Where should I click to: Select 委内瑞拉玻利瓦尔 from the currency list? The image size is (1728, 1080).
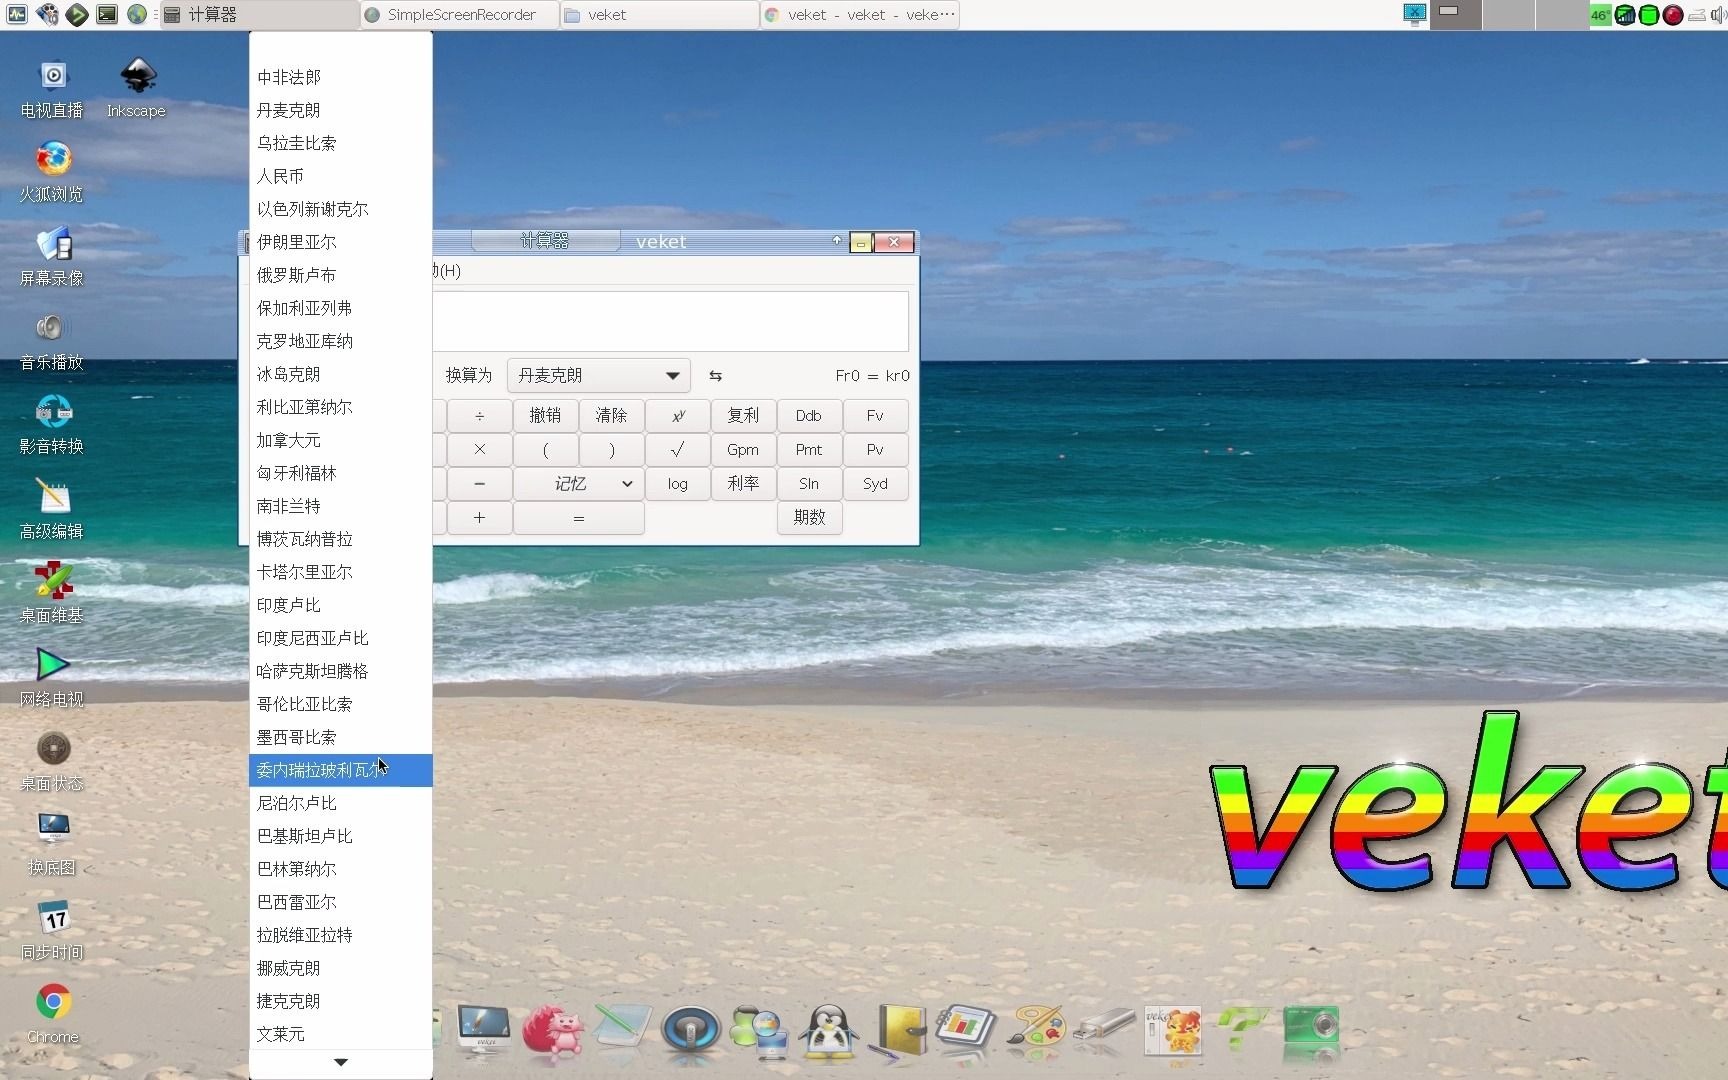[341, 770]
